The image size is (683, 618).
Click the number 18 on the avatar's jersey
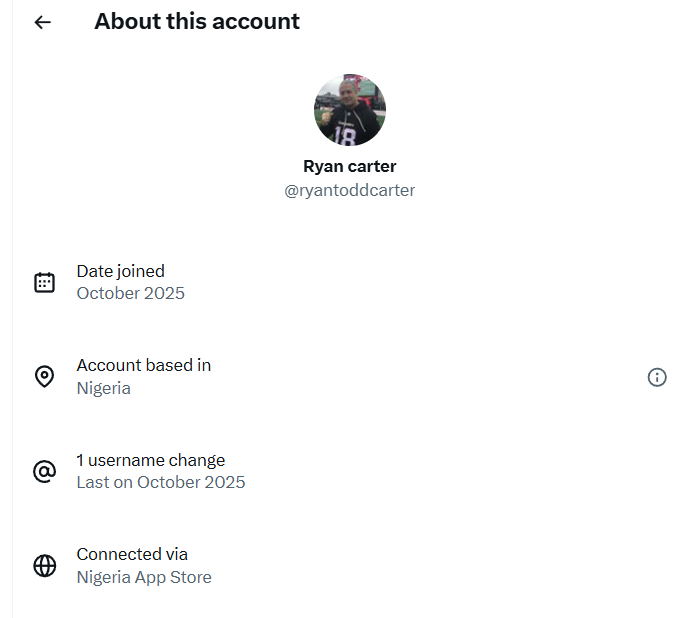346,136
